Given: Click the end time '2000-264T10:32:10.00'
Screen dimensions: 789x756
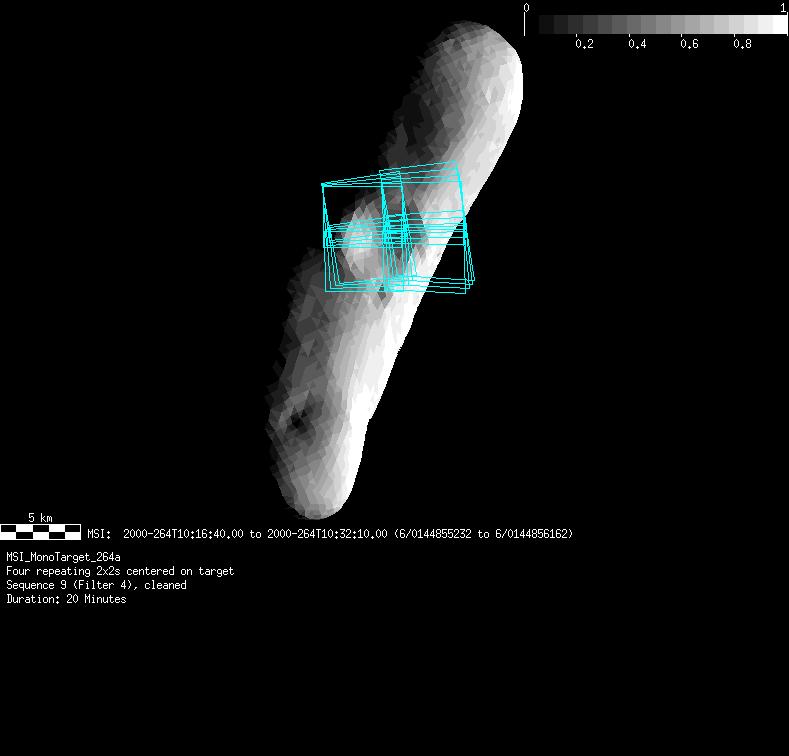Looking at the screenshot, I should 327,534.
